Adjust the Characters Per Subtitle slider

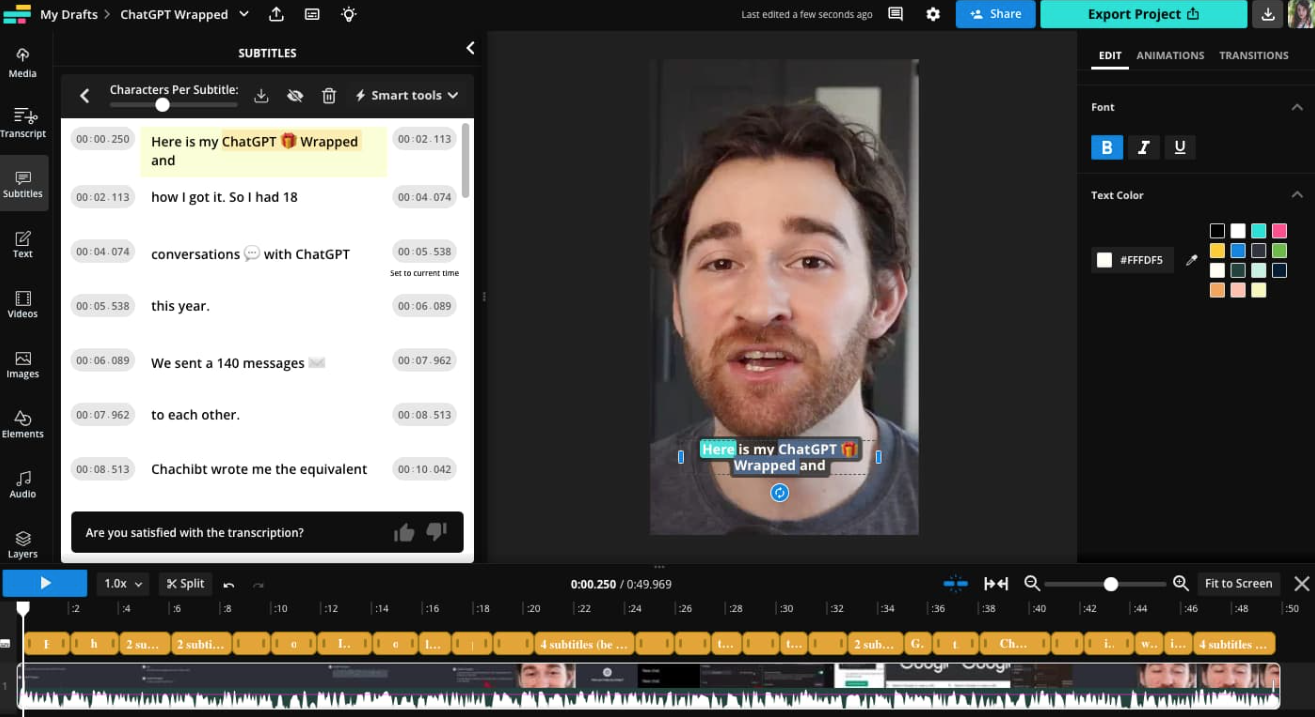point(162,104)
